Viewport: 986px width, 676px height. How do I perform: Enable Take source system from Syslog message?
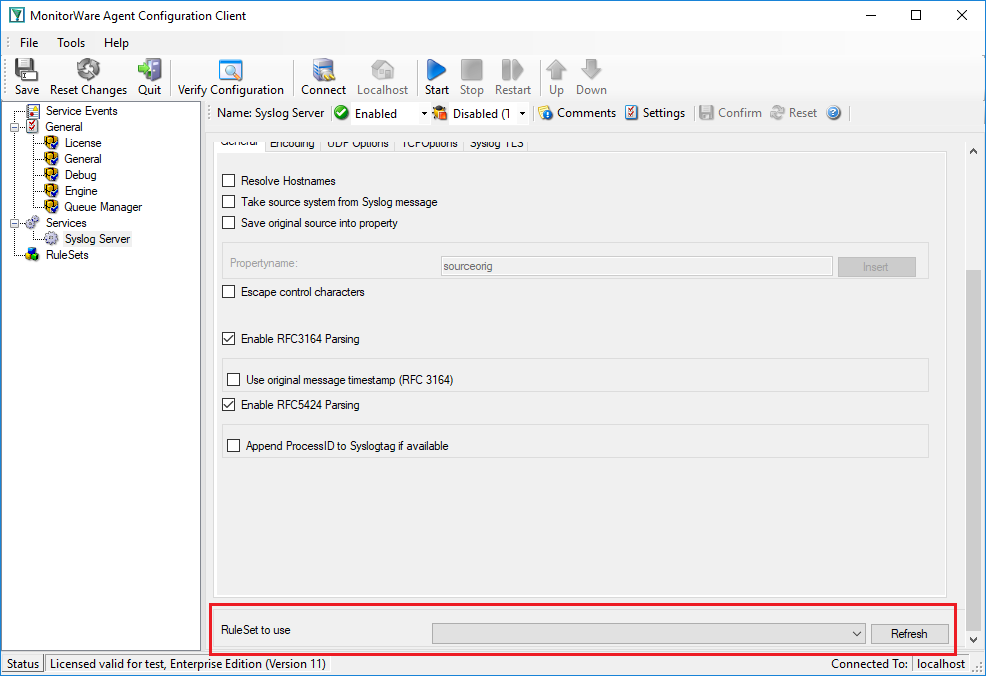pyautogui.click(x=229, y=201)
